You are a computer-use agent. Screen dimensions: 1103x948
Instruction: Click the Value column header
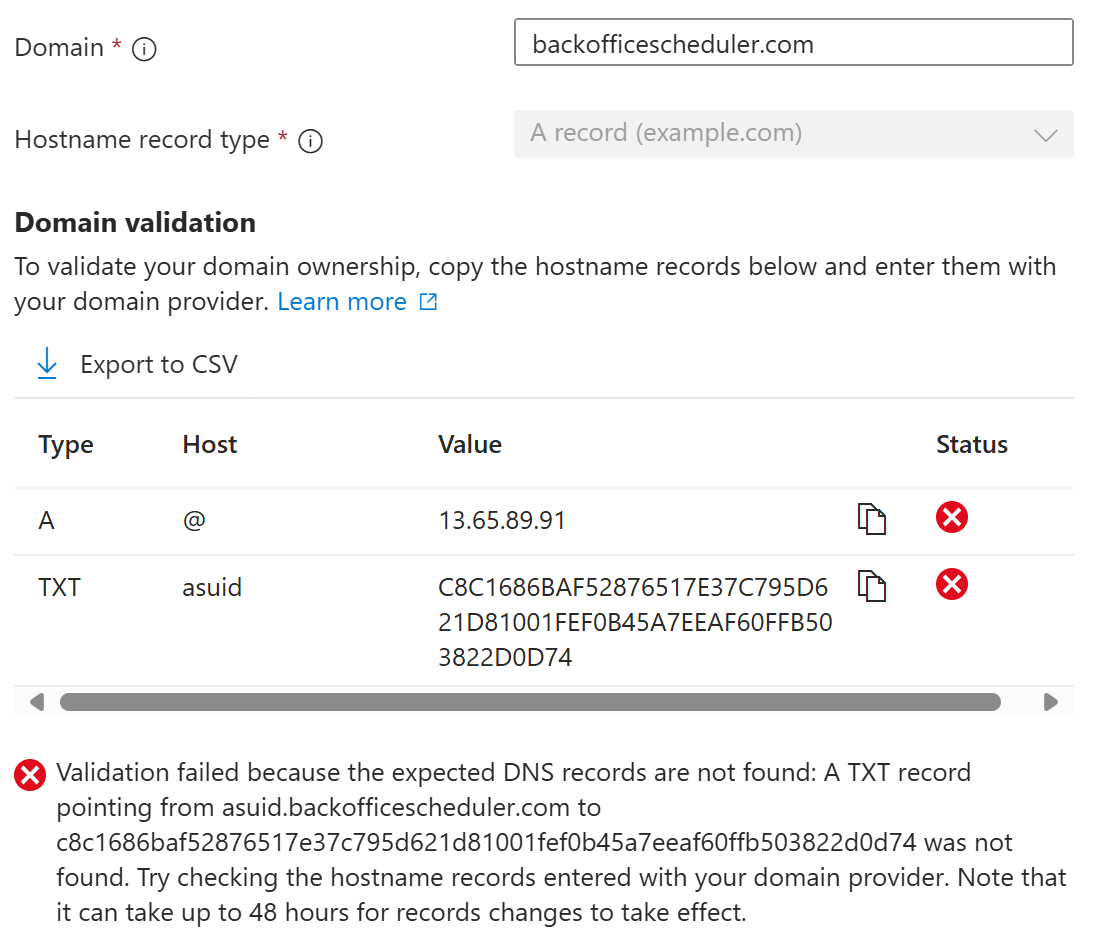tap(470, 444)
